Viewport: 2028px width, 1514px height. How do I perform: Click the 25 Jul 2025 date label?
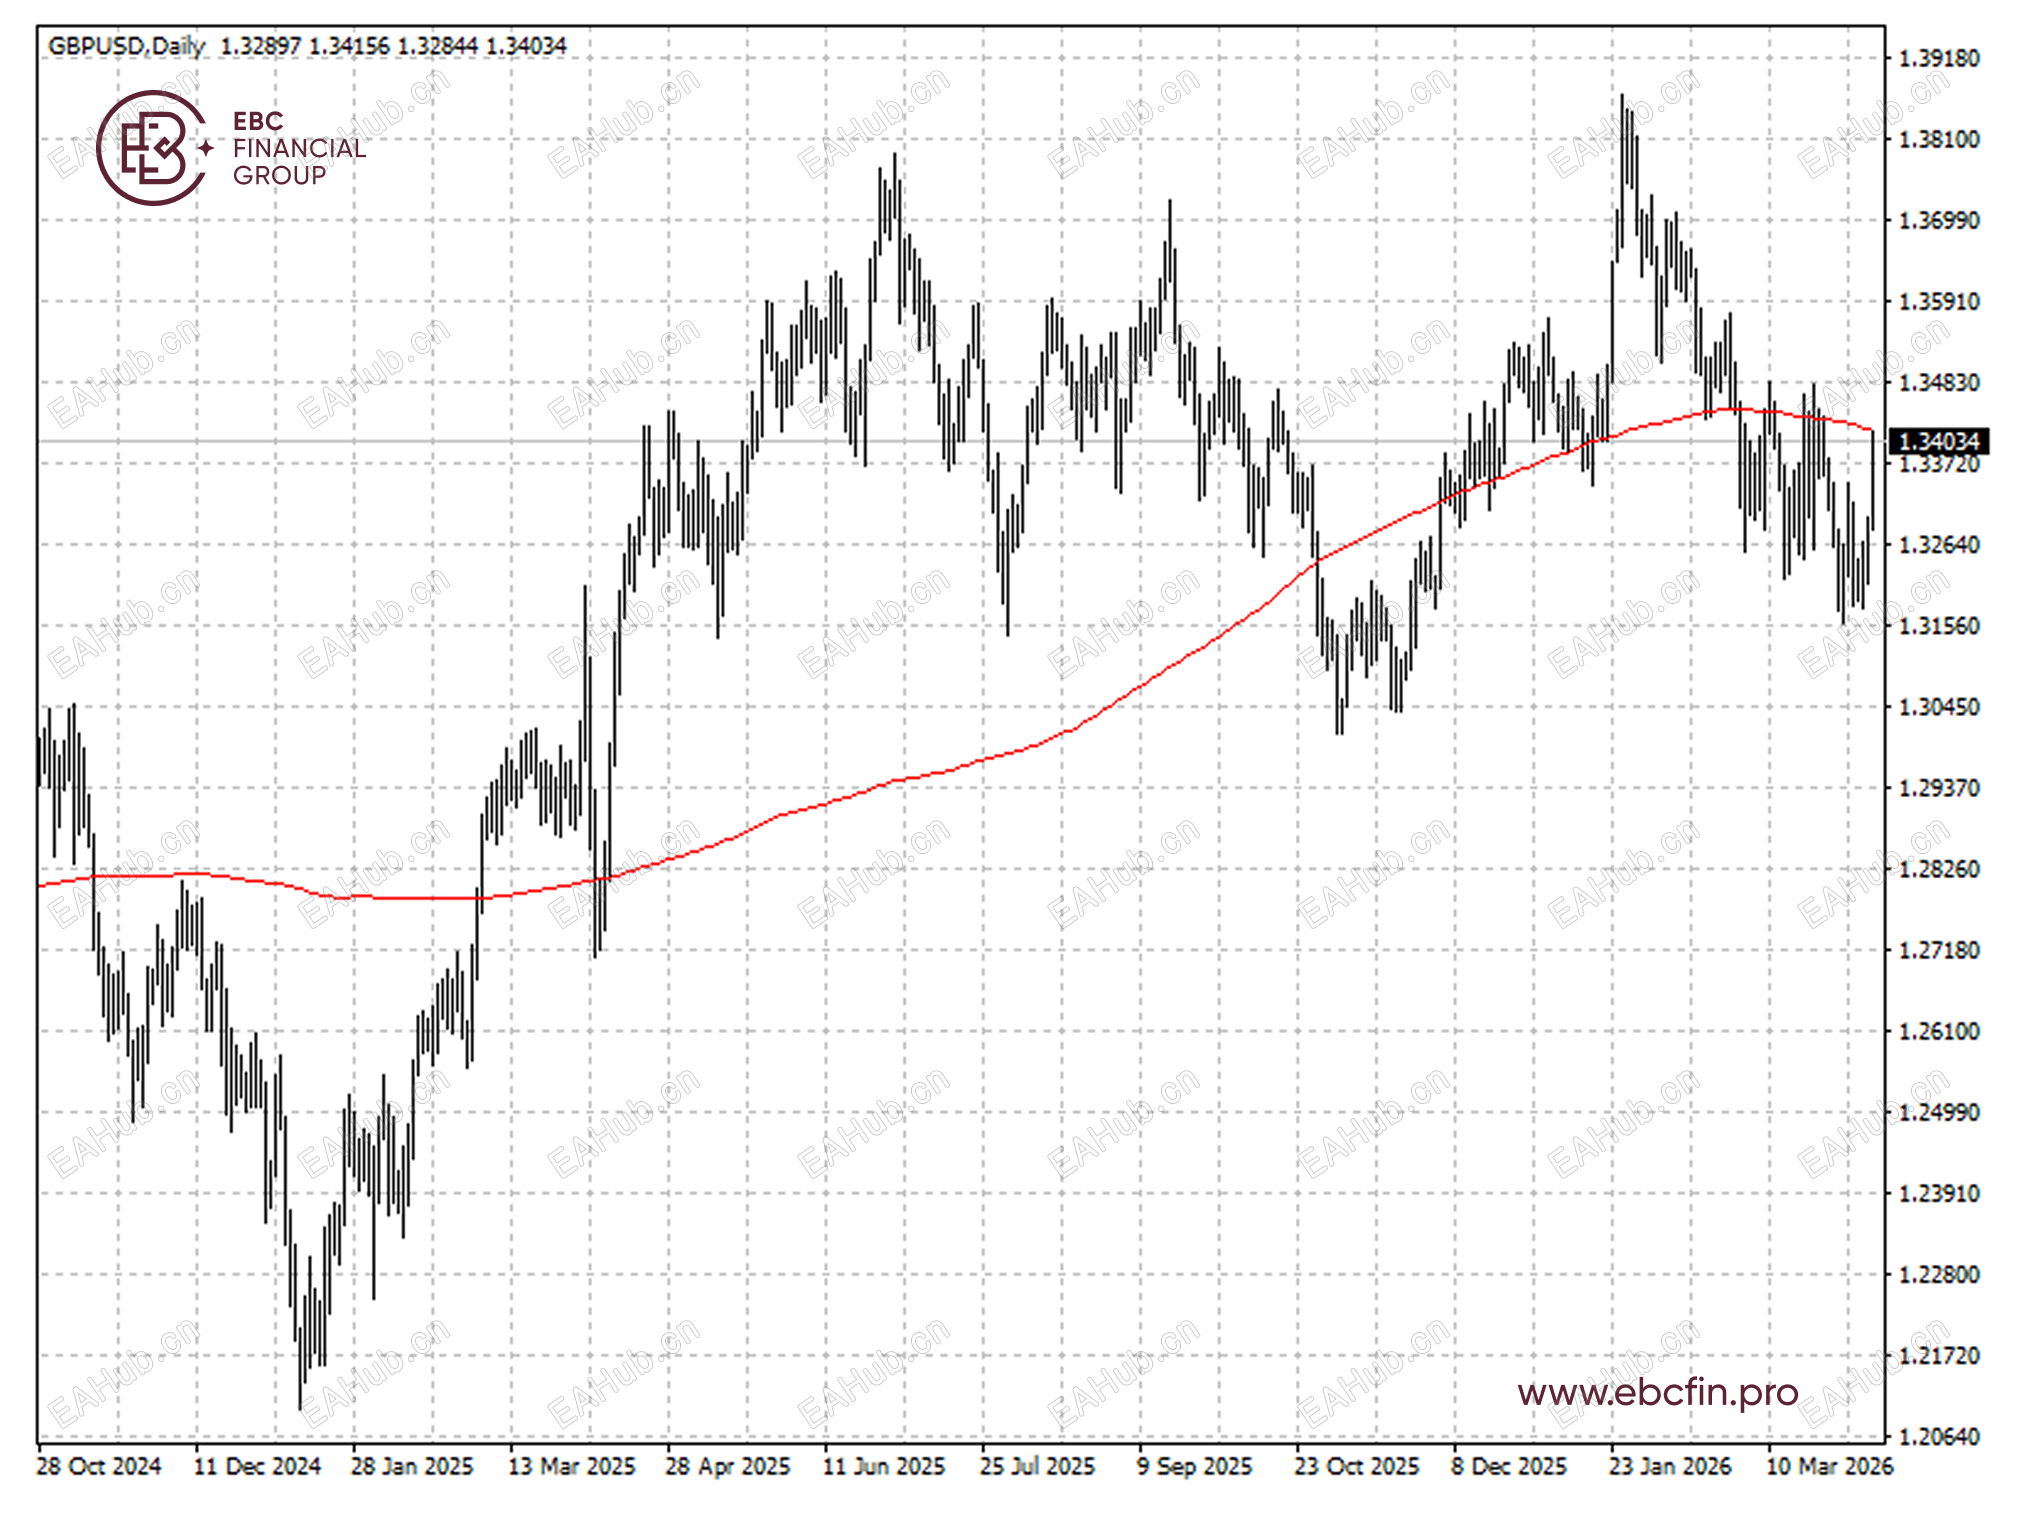click(x=1037, y=1466)
